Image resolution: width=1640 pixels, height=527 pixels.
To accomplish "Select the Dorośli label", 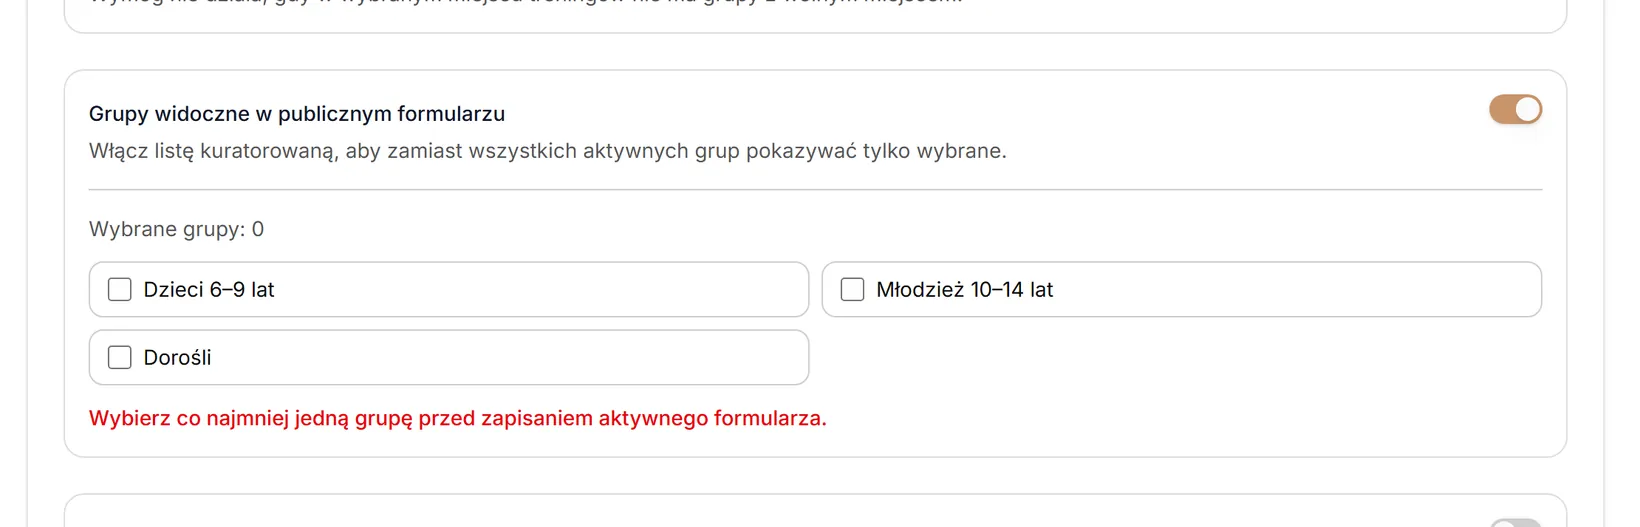I will pyautogui.click(x=178, y=357).
